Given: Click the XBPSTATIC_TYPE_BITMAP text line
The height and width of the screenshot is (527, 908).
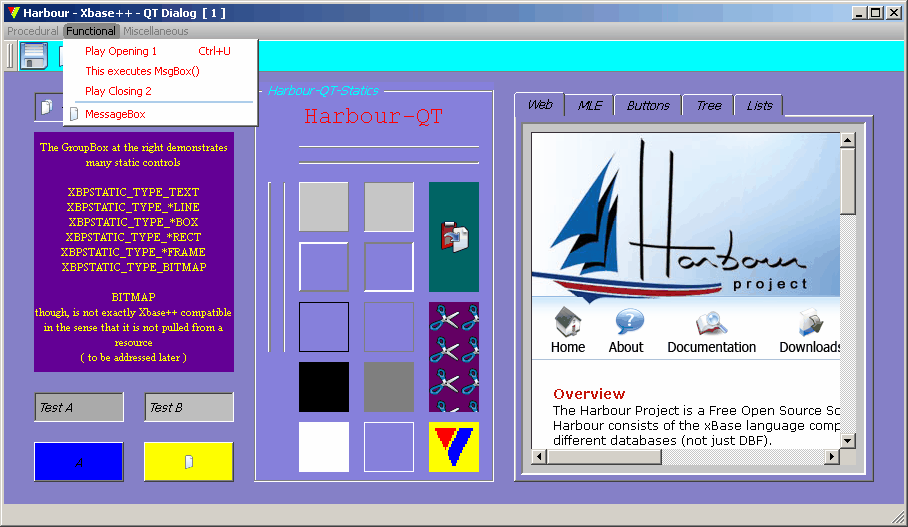Looking at the screenshot, I should coord(134,267).
